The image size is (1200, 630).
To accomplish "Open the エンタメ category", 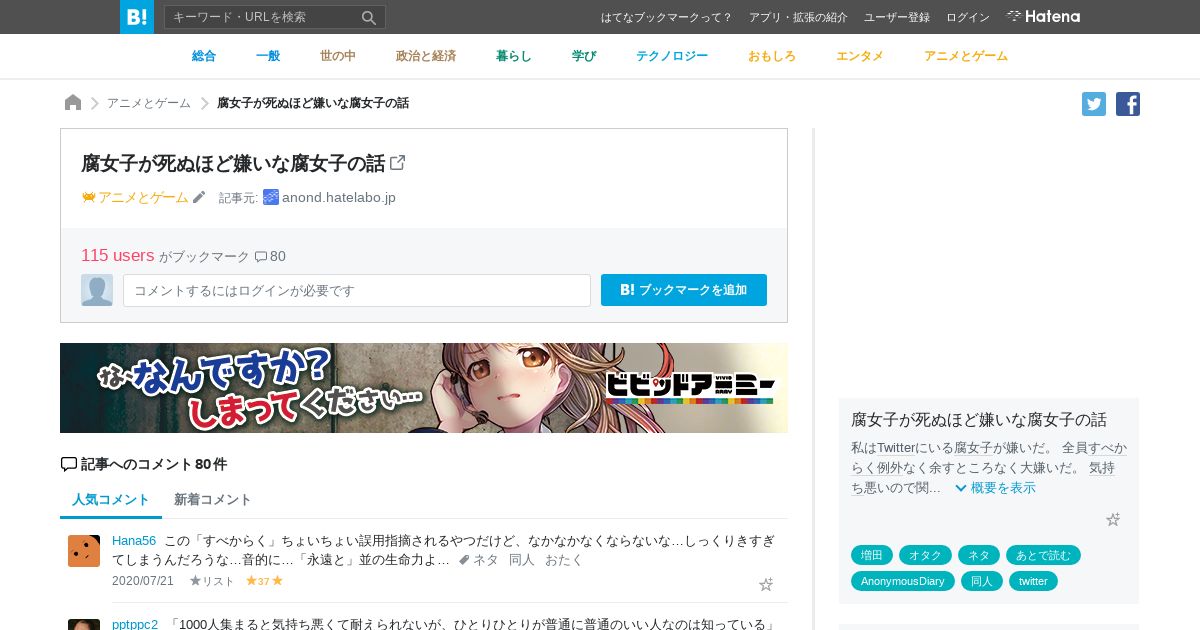I will [860, 56].
